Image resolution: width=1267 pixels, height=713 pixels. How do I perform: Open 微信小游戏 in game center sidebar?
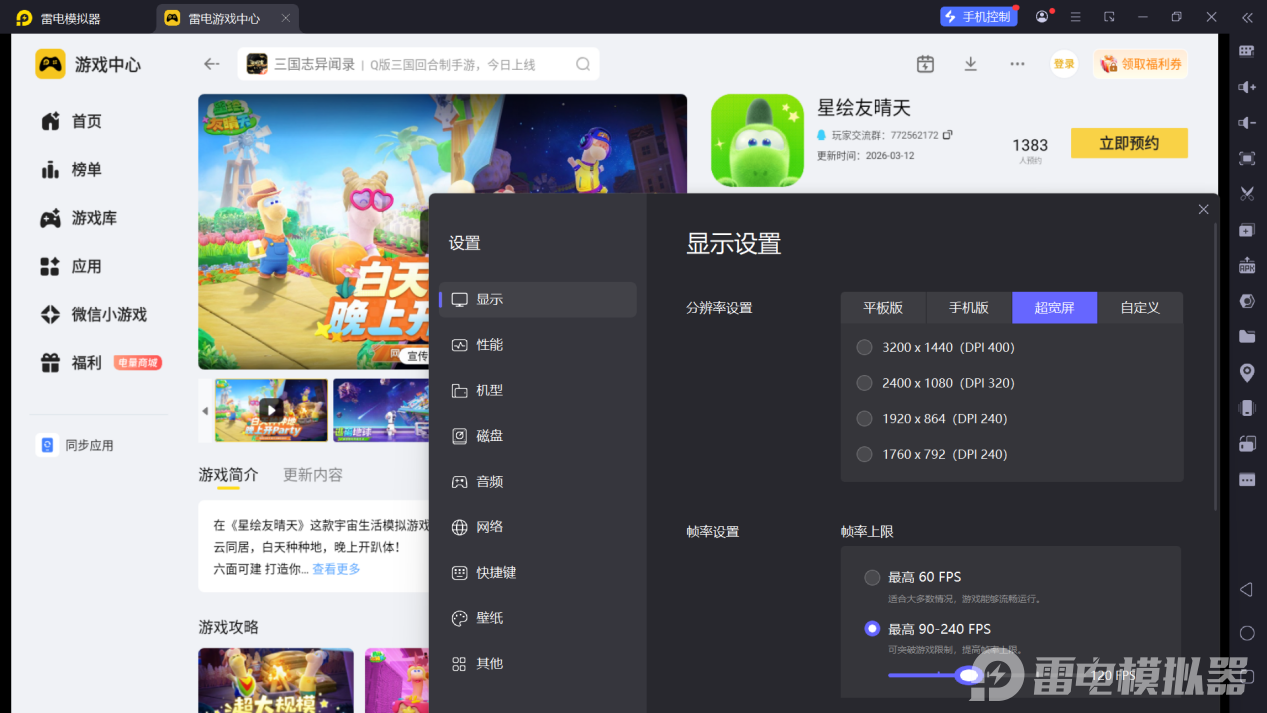91,315
